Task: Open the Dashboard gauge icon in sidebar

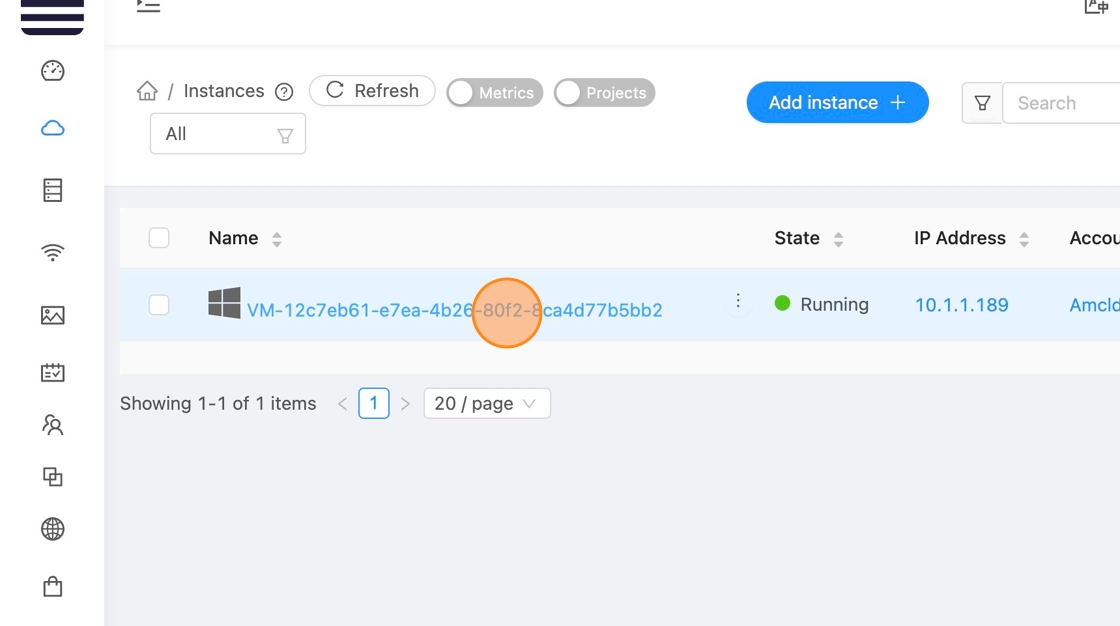Action: tap(53, 71)
